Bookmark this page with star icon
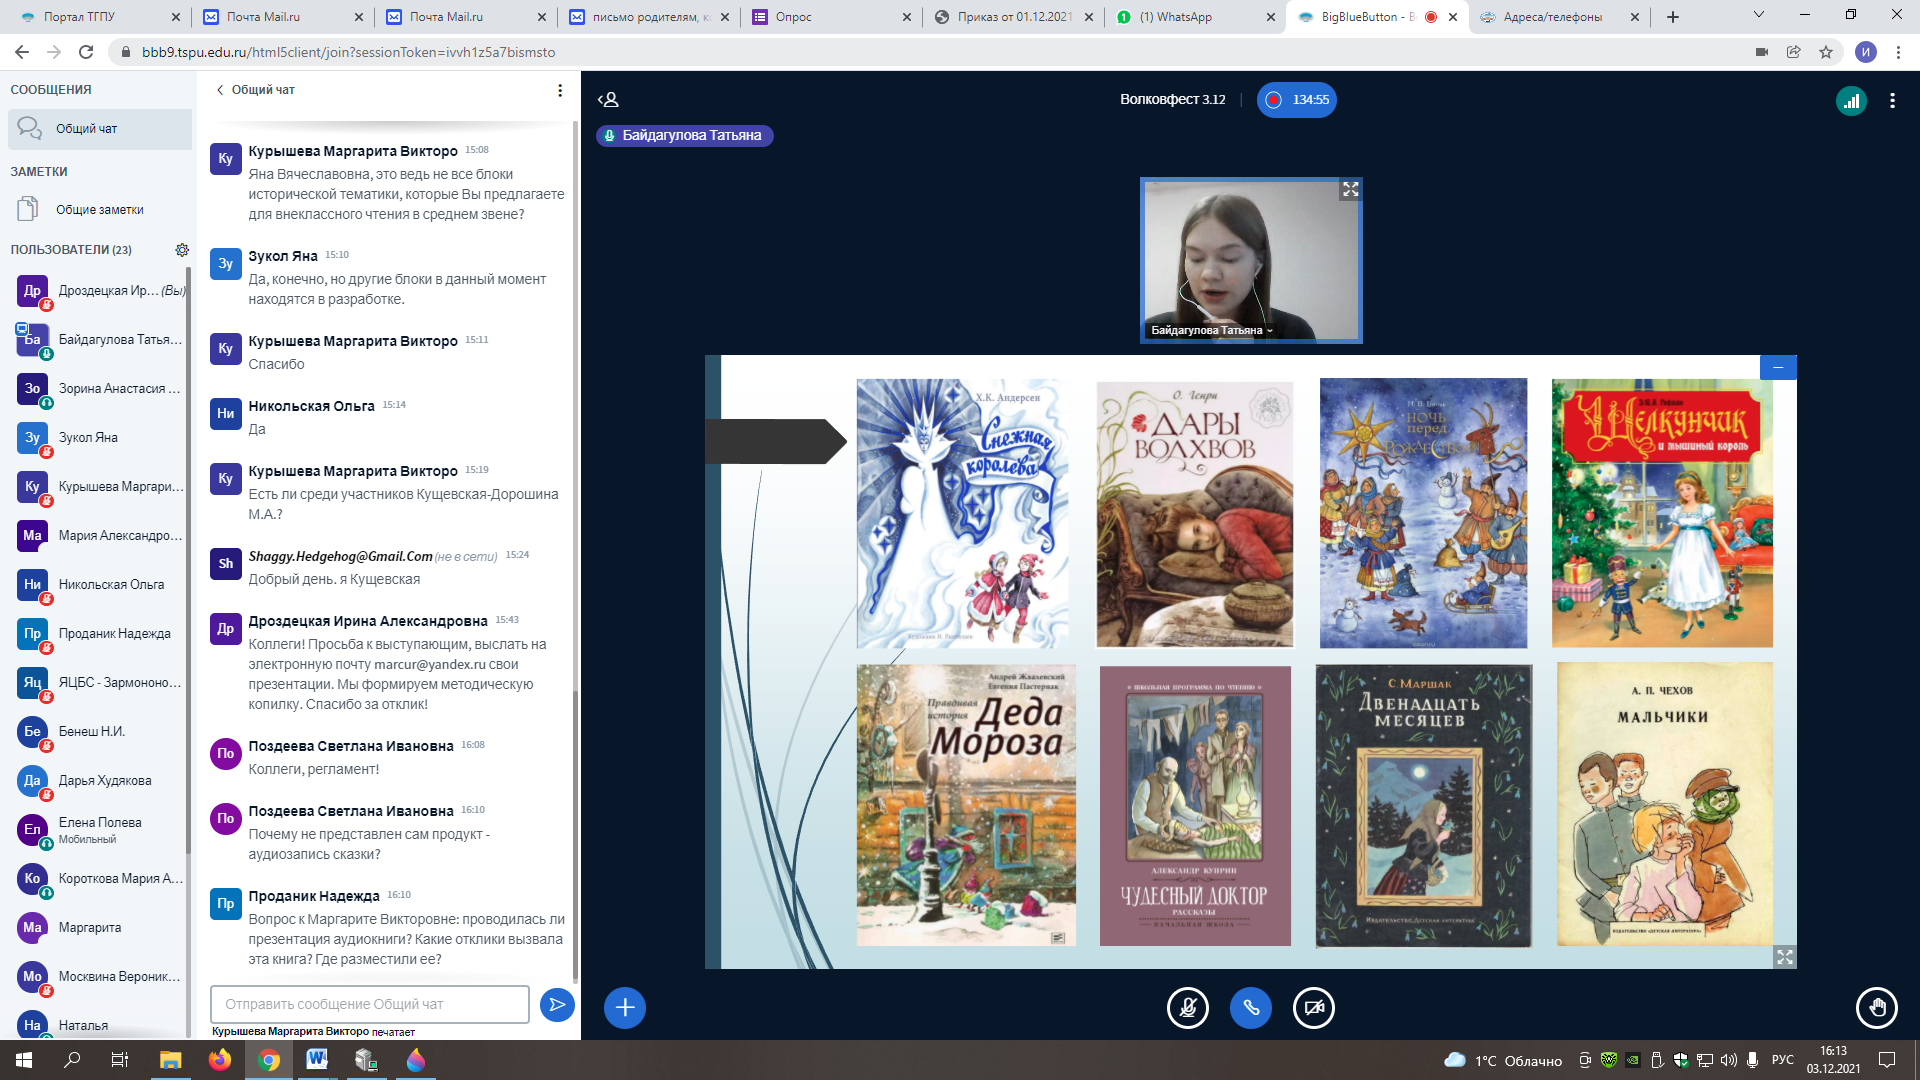The image size is (1920, 1080). click(1826, 52)
